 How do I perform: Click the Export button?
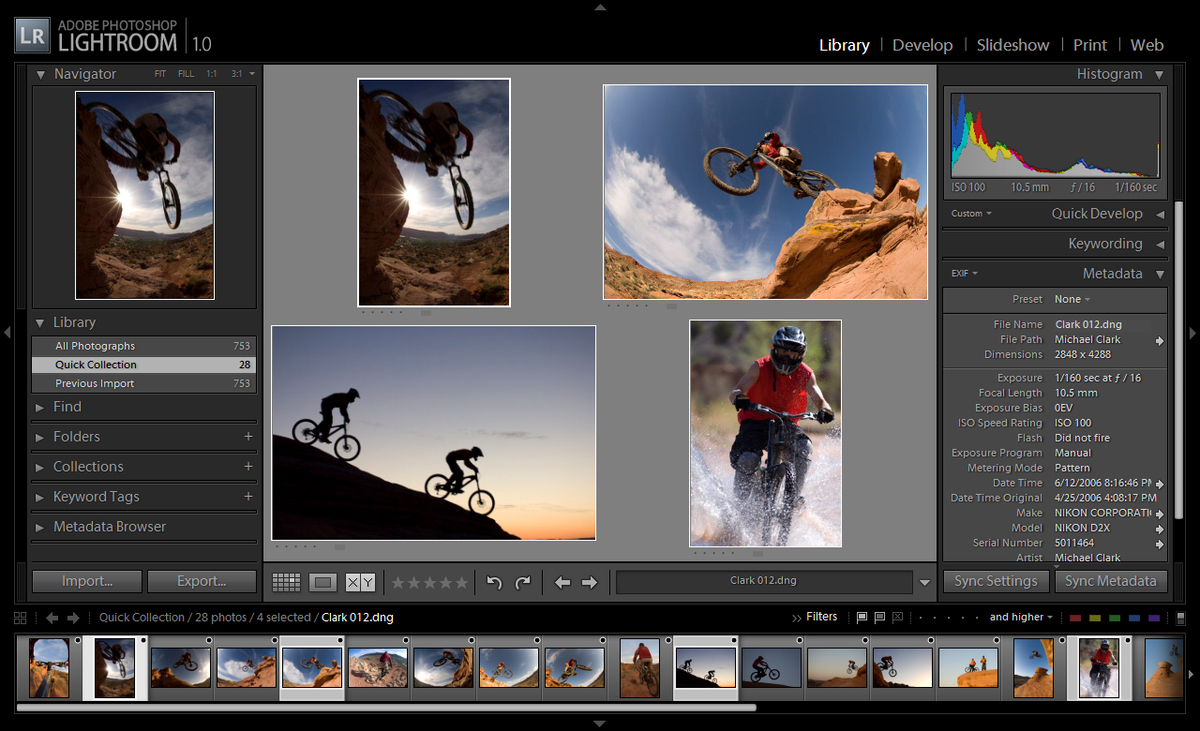202,581
